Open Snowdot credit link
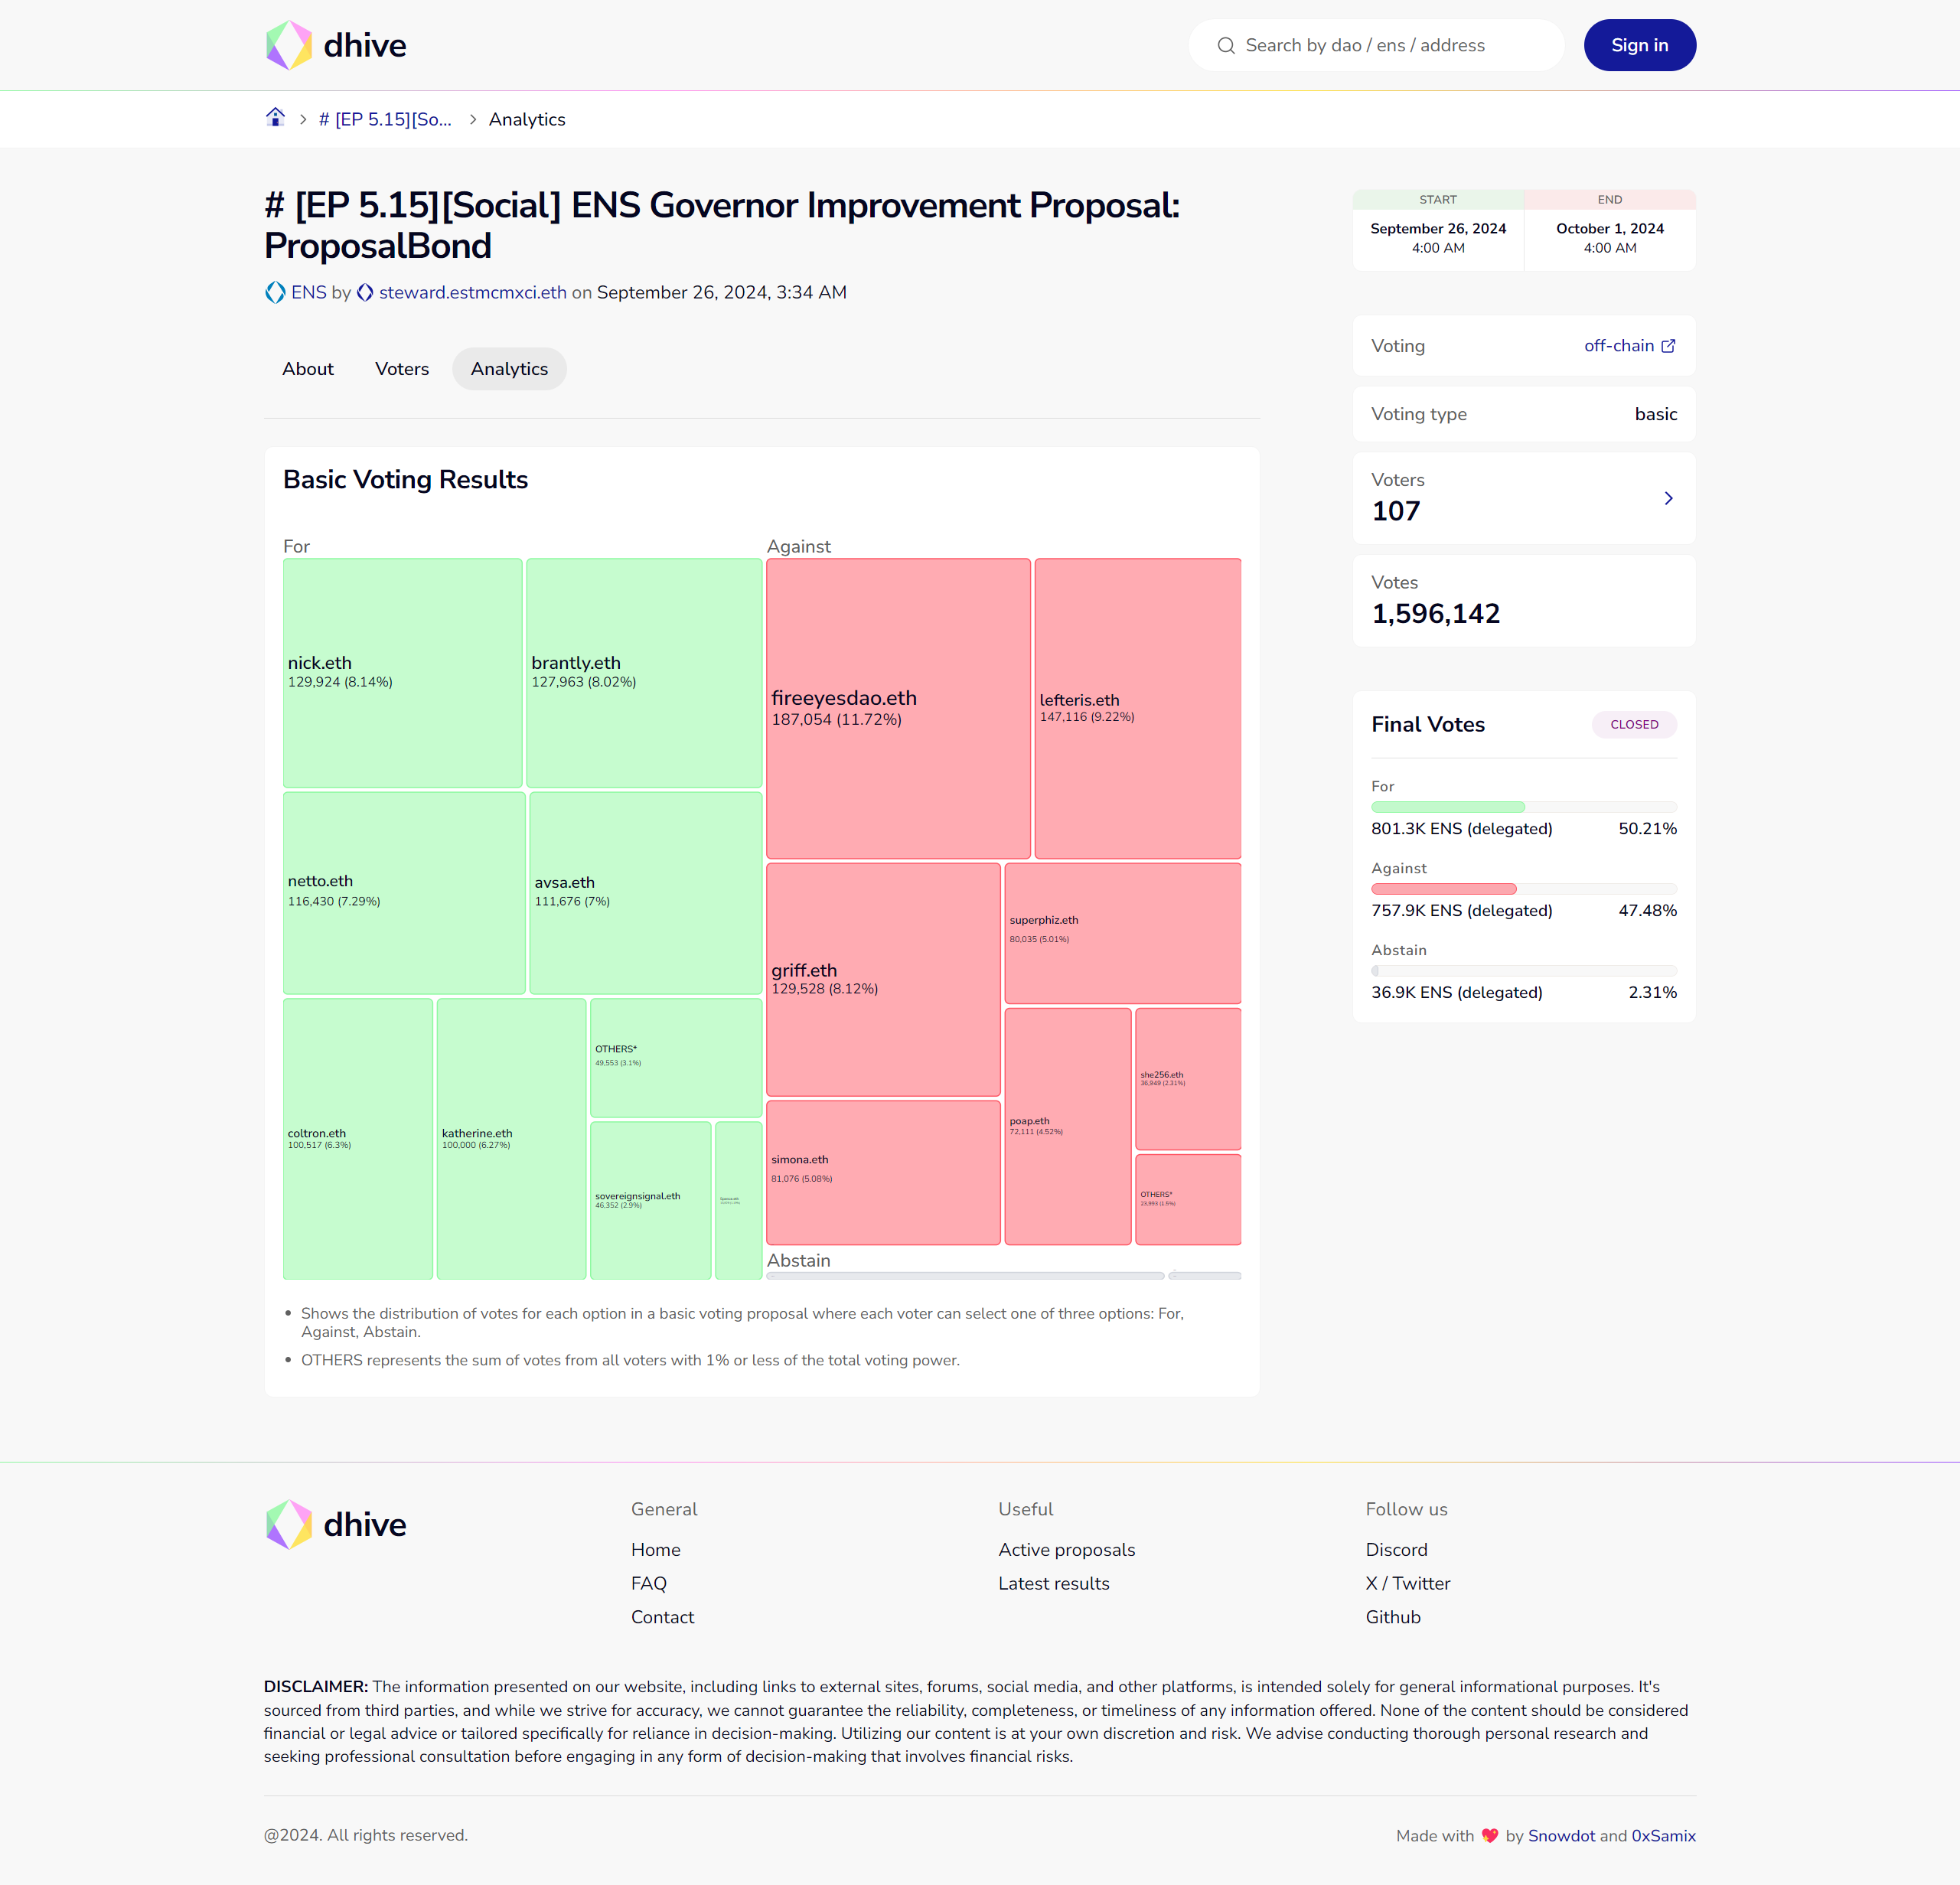The height and width of the screenshot is (1885, 1960). click(x=1561, y=1836)
